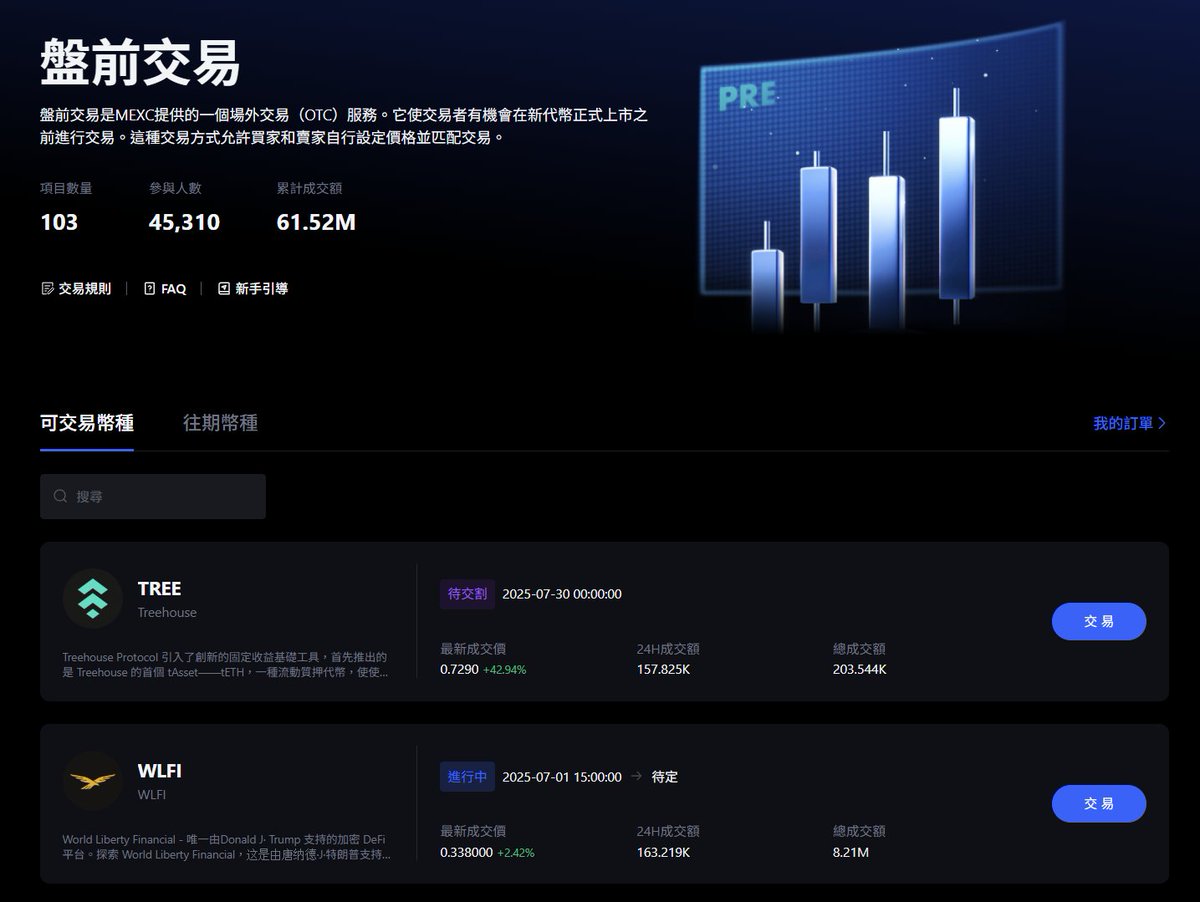Click the Treehouse subtitle under TREE
The image size is (1200, 902).
coord(167,613)
